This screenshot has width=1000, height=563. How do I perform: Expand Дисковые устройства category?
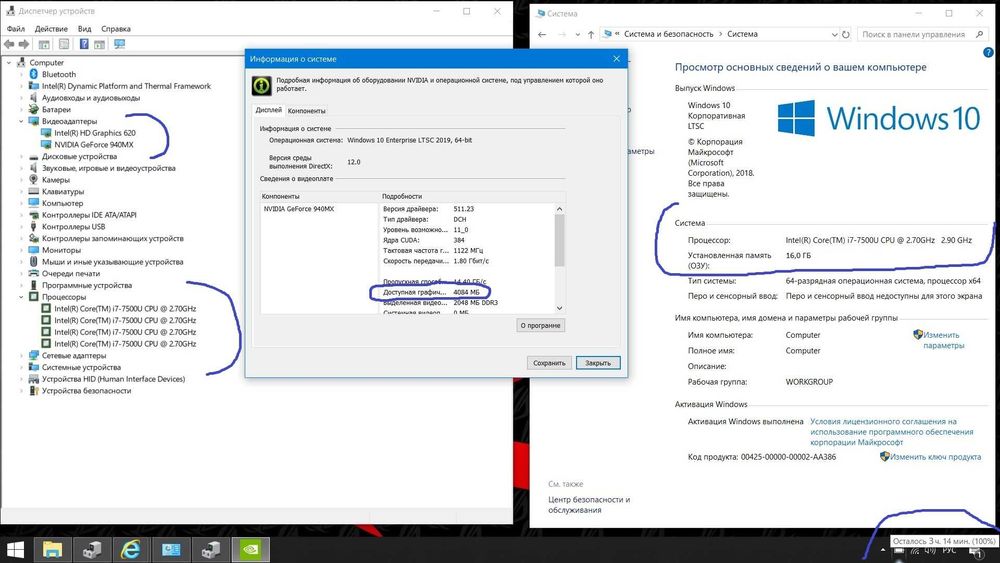[21, 156]
